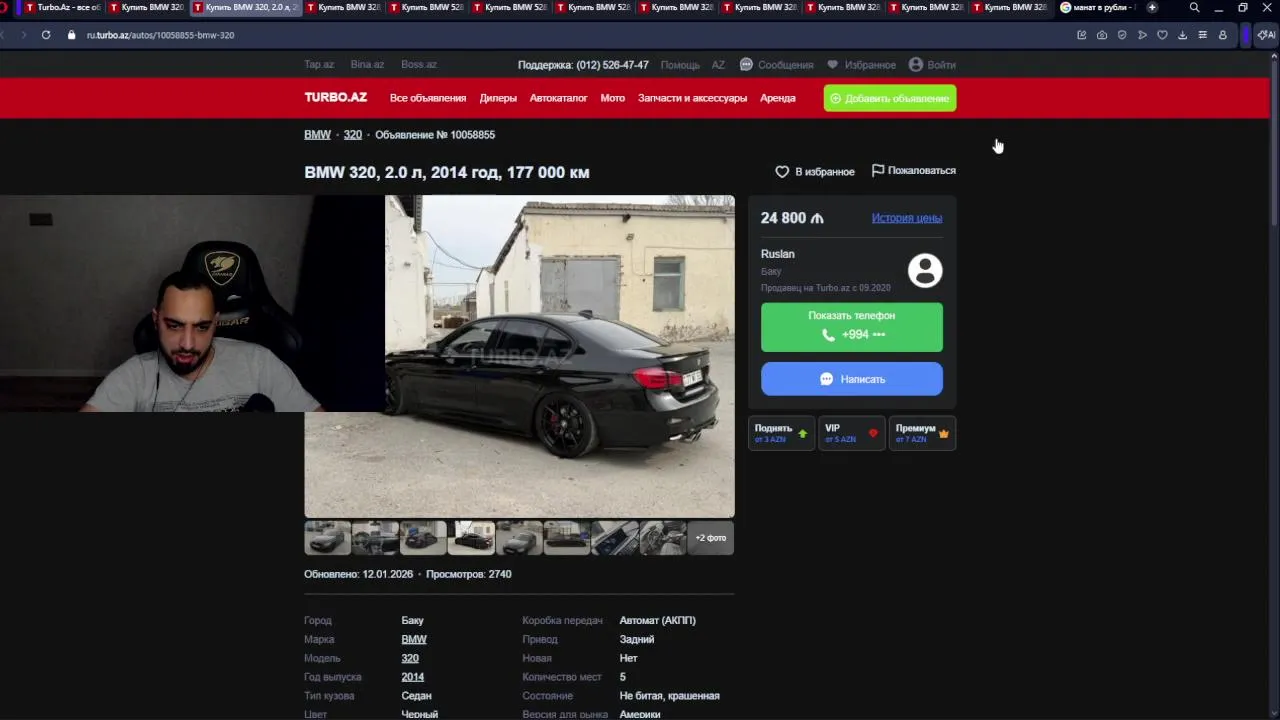This screenshot has width=1280, height=720.
Task: Click the messages chat bubble icon in header
Action: pos(746,64)
